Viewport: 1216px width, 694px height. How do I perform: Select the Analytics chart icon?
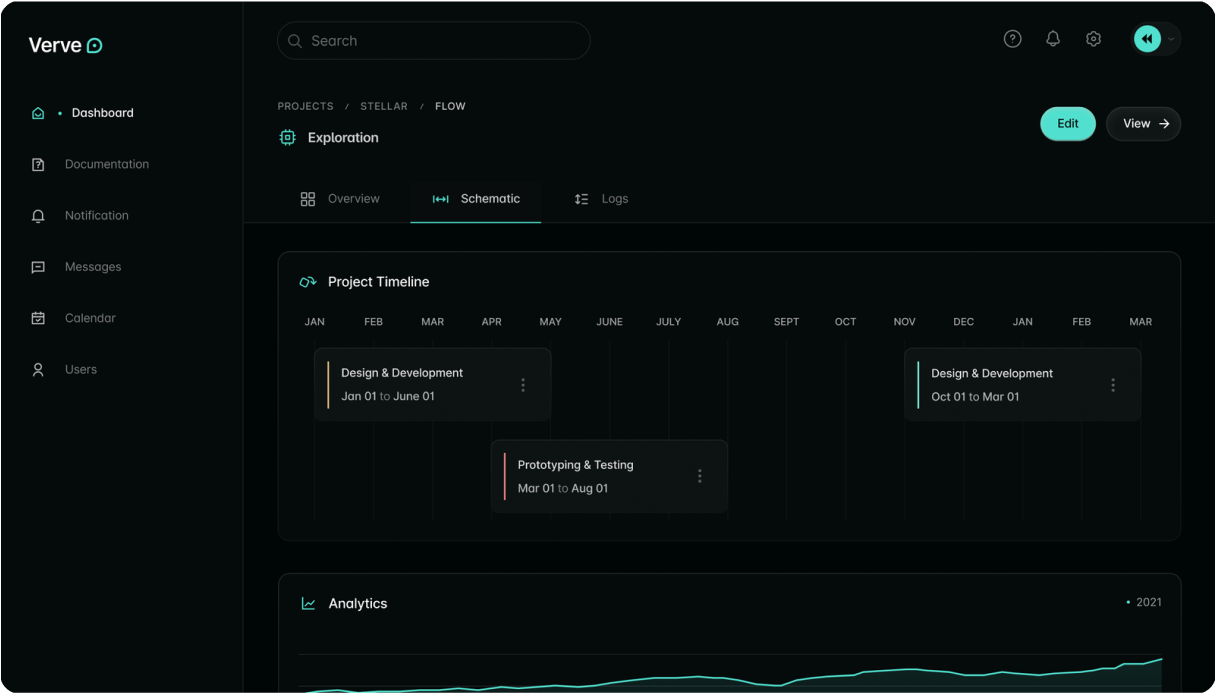(x=307, y=603)
